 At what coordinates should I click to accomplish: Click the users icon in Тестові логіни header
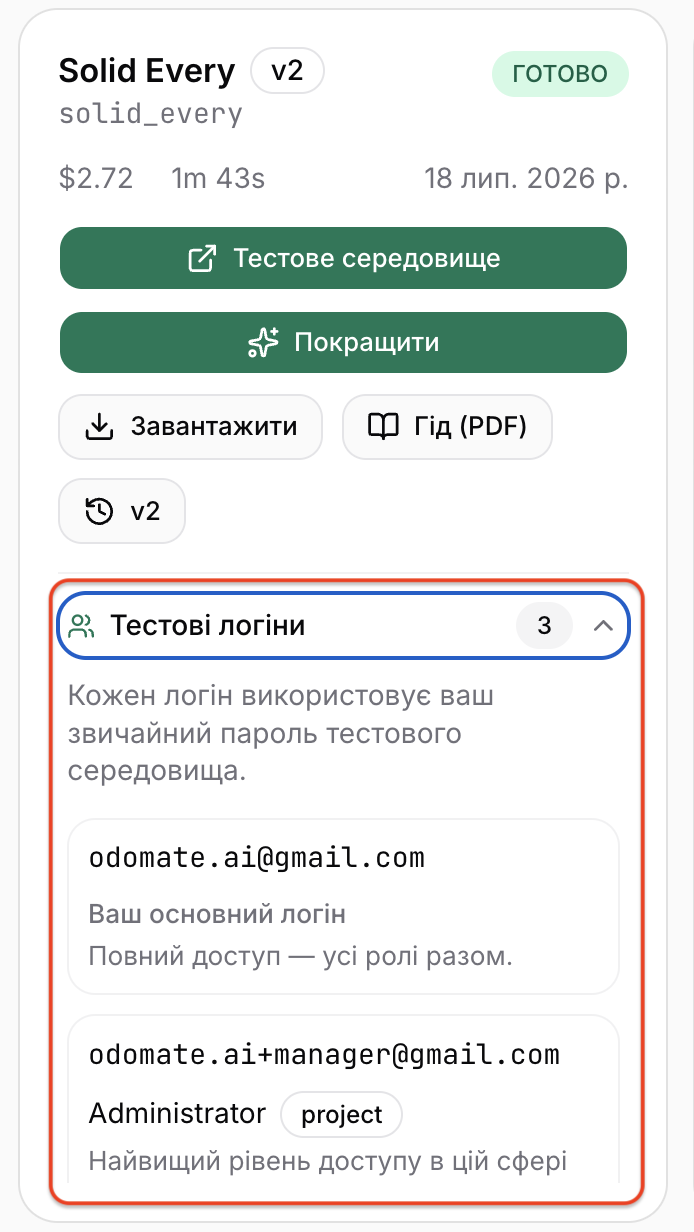(82, 626)
